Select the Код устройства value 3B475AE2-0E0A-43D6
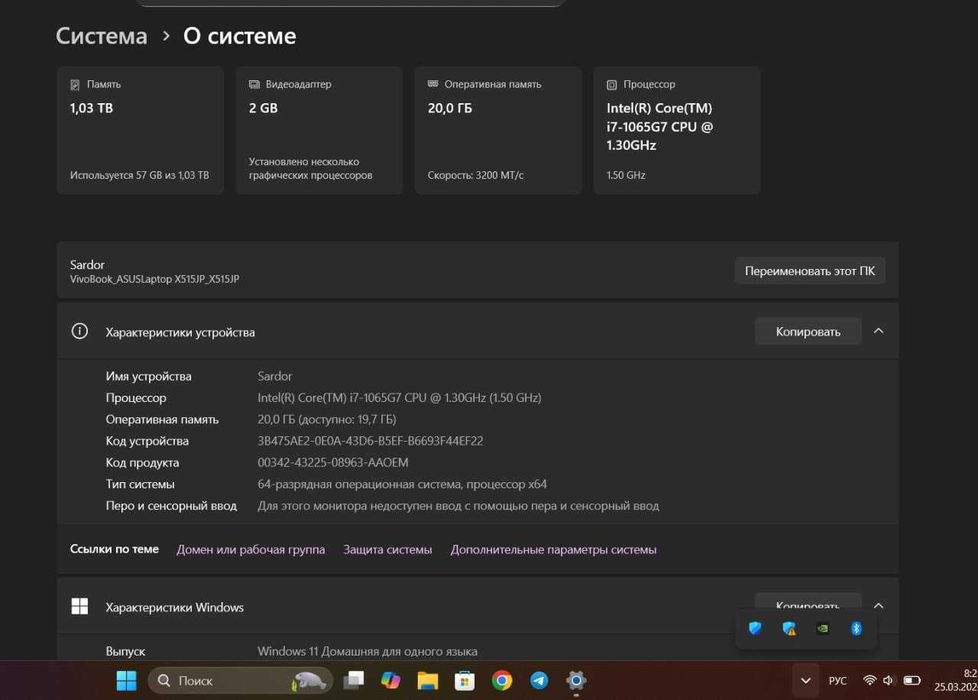Screen dimensions: 978x700 [370, 441]
